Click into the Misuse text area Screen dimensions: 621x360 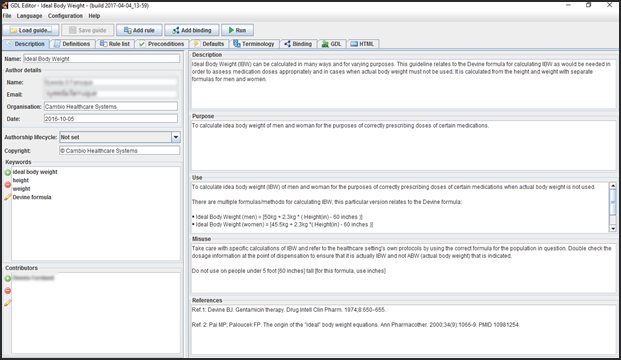point(403,269)
